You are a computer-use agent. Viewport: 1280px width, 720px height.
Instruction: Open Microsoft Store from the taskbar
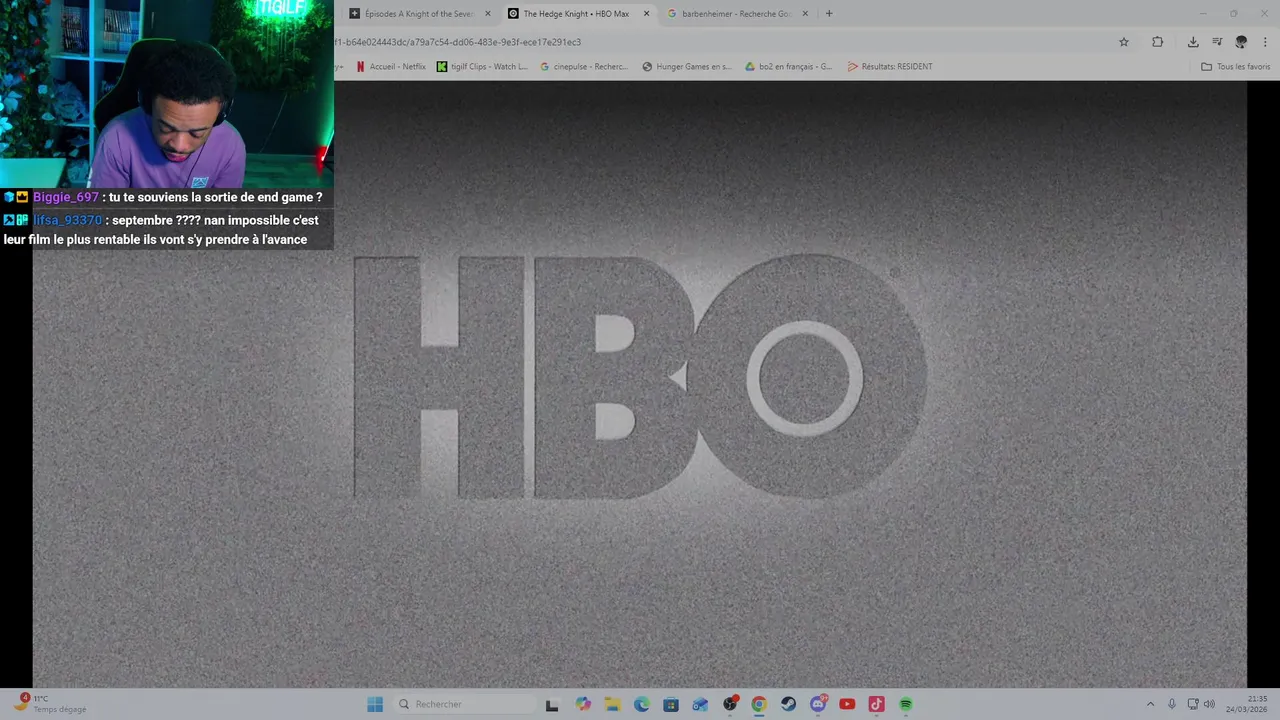tap(671, 704)
